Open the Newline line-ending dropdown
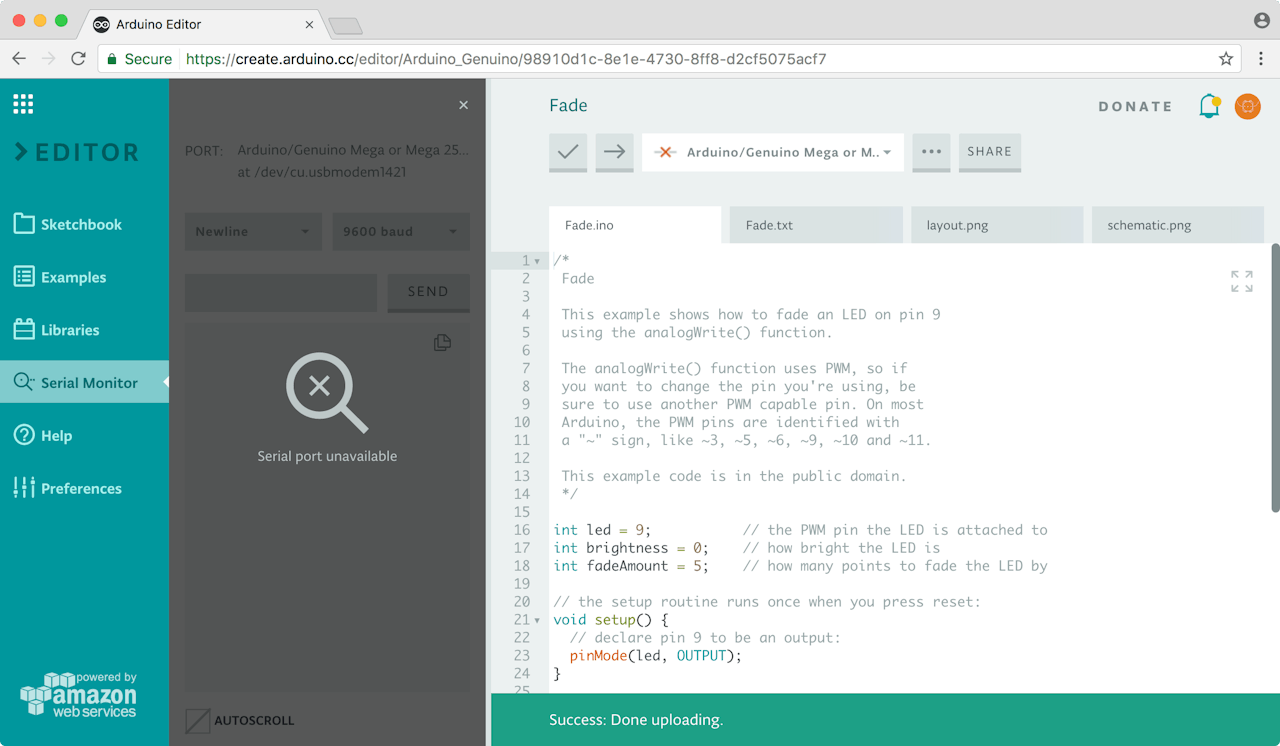1280x746 pixels. pos(253,231)
